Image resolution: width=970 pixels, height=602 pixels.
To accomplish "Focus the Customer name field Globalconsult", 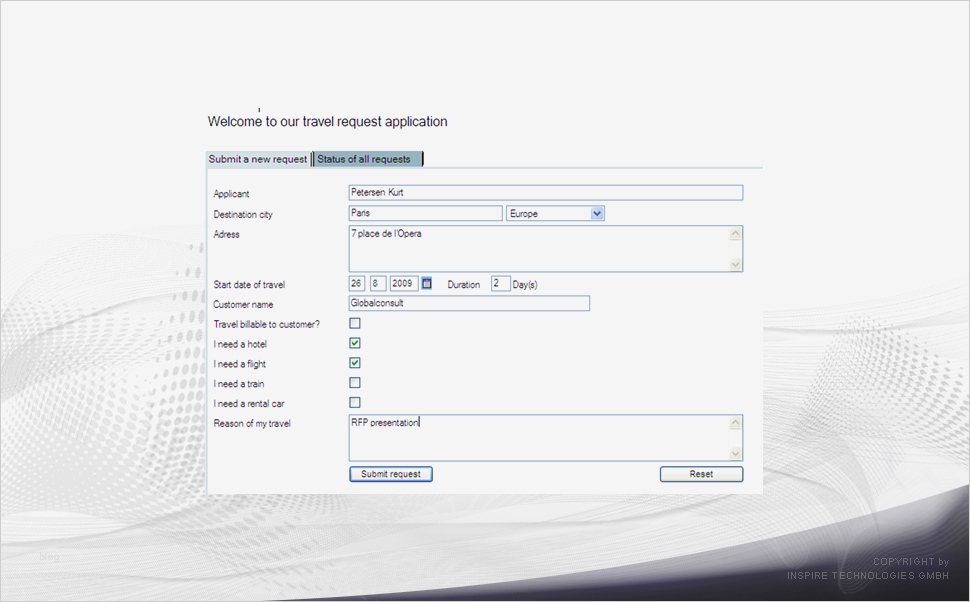I will [469, 303].
